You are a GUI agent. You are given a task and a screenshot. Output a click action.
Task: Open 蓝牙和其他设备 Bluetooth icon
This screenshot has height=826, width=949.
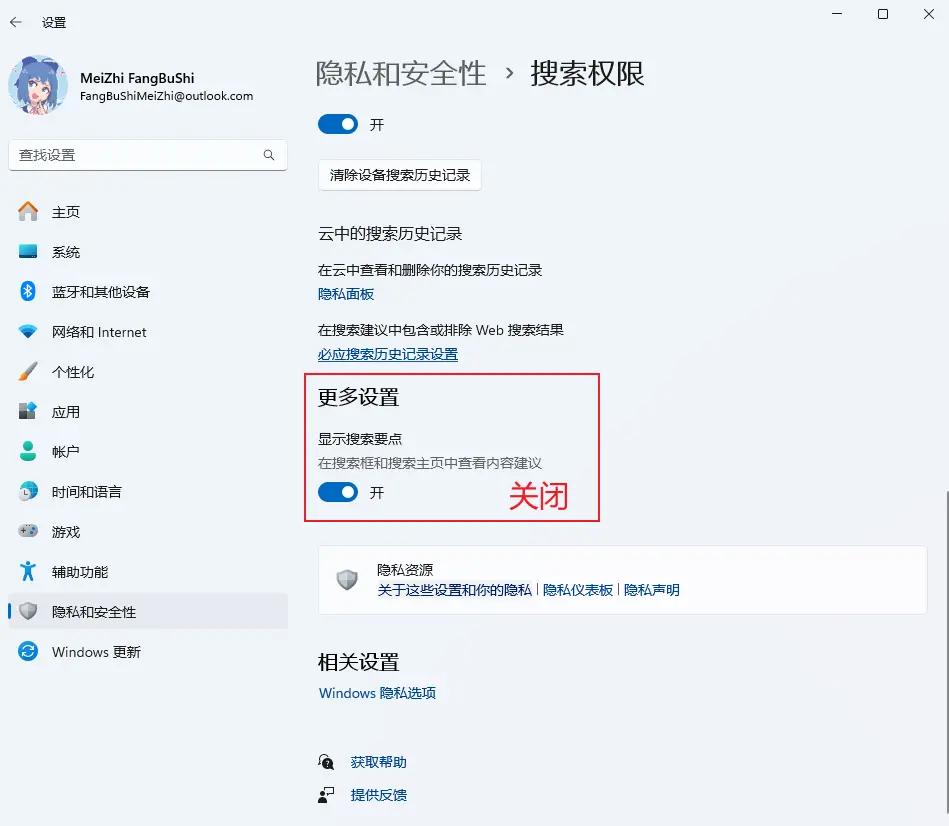[x=28, y=292]
